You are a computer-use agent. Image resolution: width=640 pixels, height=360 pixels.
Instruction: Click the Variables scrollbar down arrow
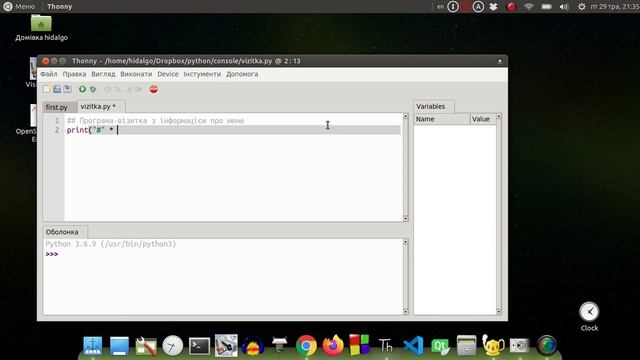pos(499,312)
